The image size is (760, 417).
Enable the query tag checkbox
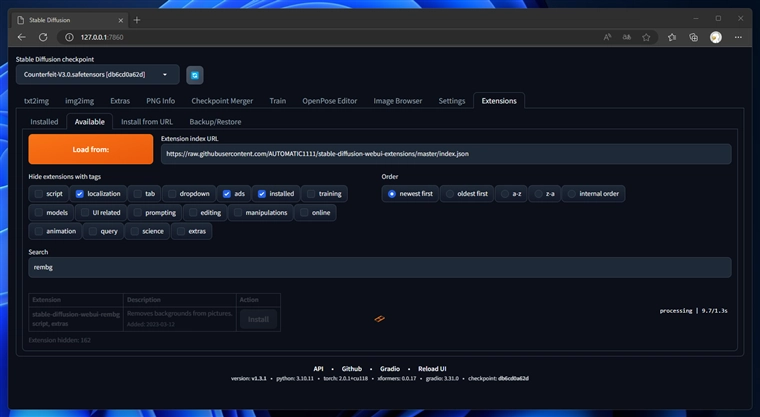93,231
